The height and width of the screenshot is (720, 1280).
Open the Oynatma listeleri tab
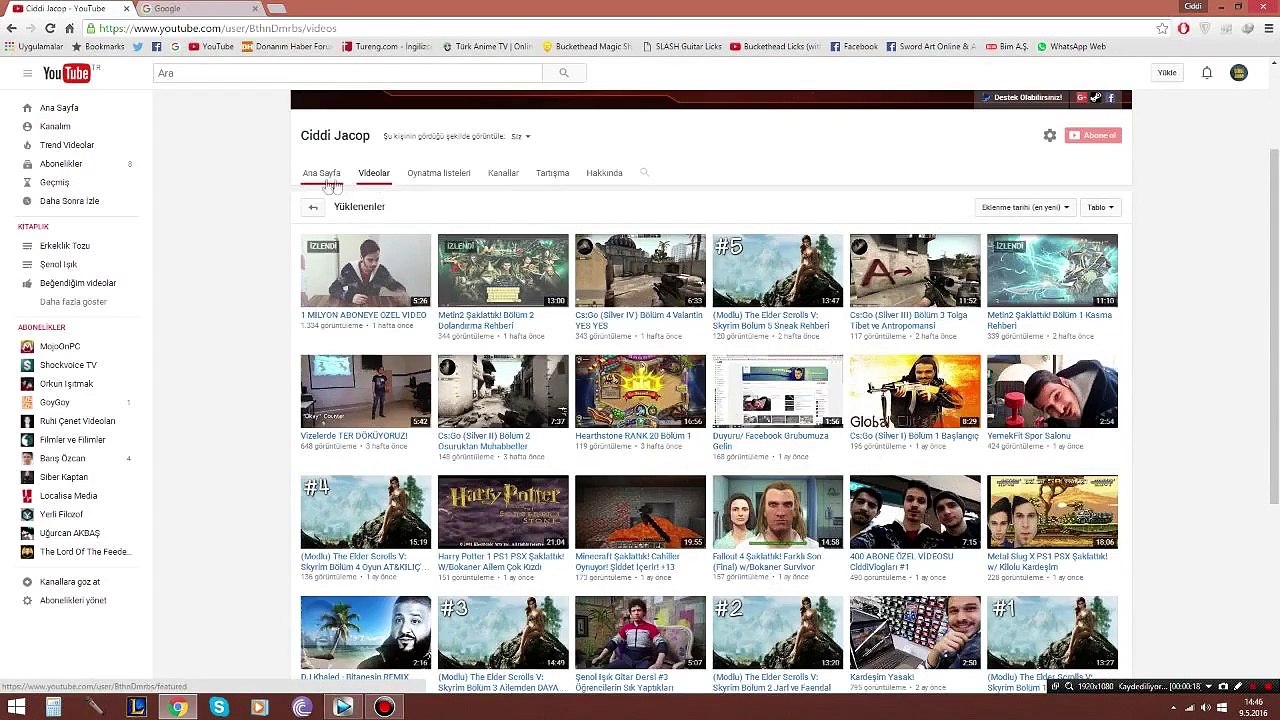439,173
